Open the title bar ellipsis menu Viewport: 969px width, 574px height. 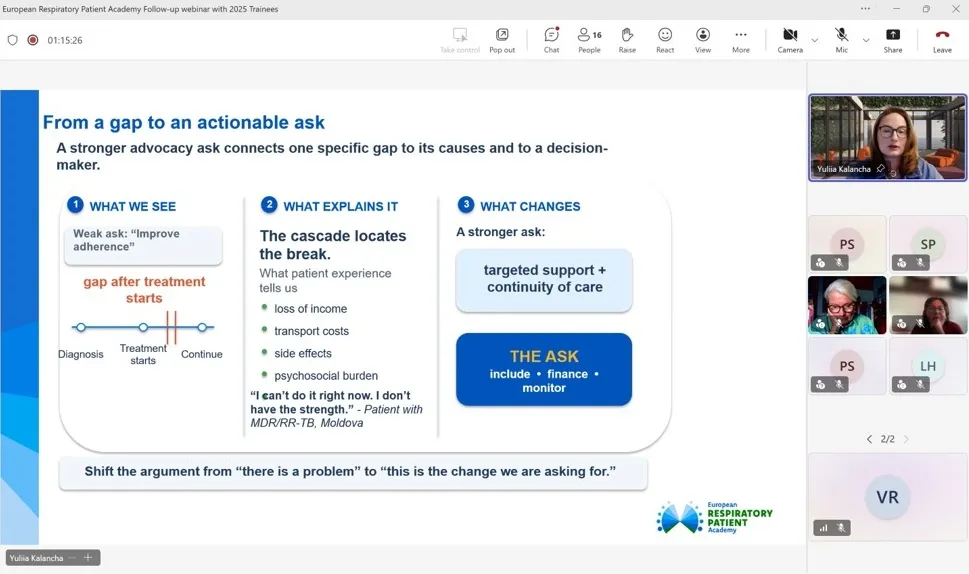[865, 9]
